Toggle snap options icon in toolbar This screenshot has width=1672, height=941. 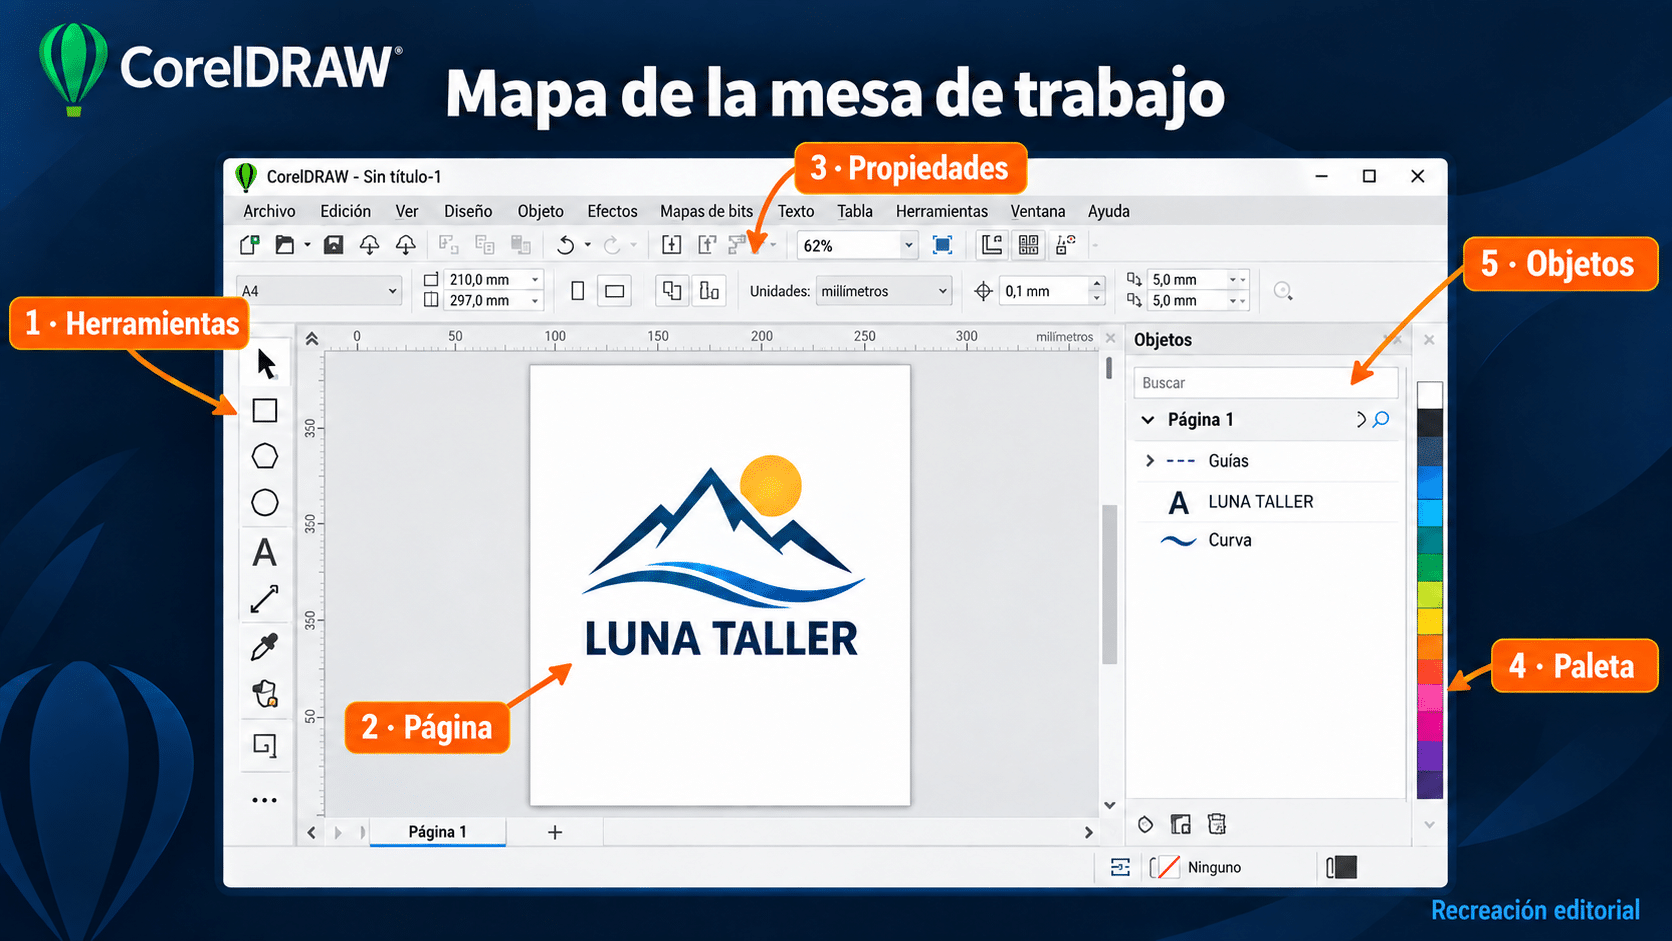pos(1066,245)
